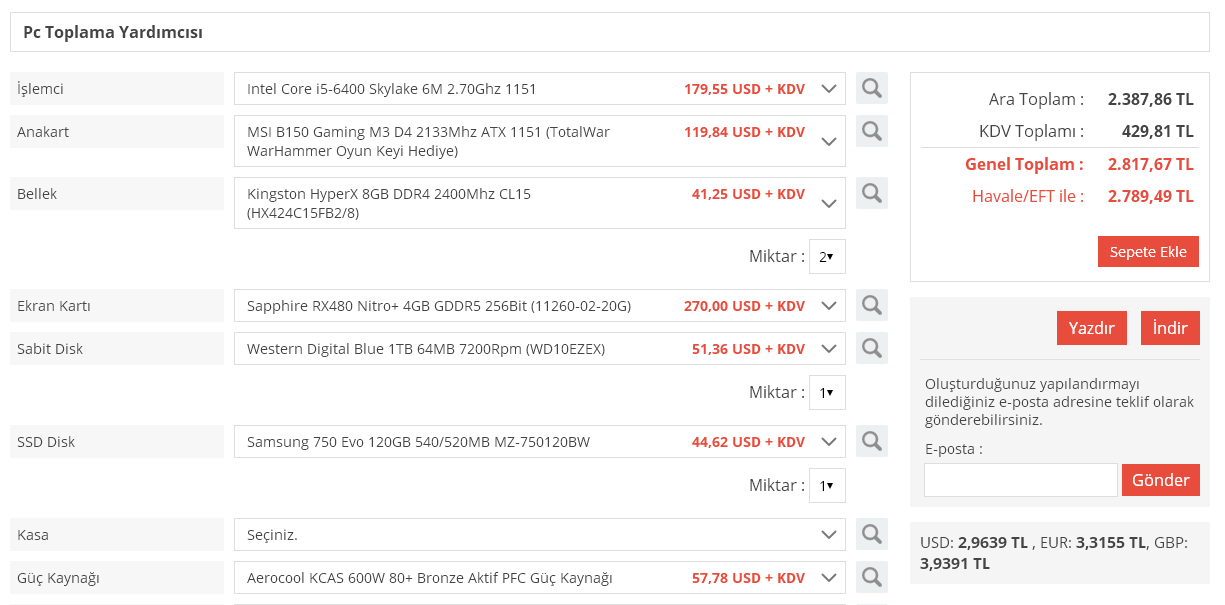Viewport: 1225px width, 605px height.
Task: Open the Intel Core i5-6400 processor dropdown
Action: (540, 89)
